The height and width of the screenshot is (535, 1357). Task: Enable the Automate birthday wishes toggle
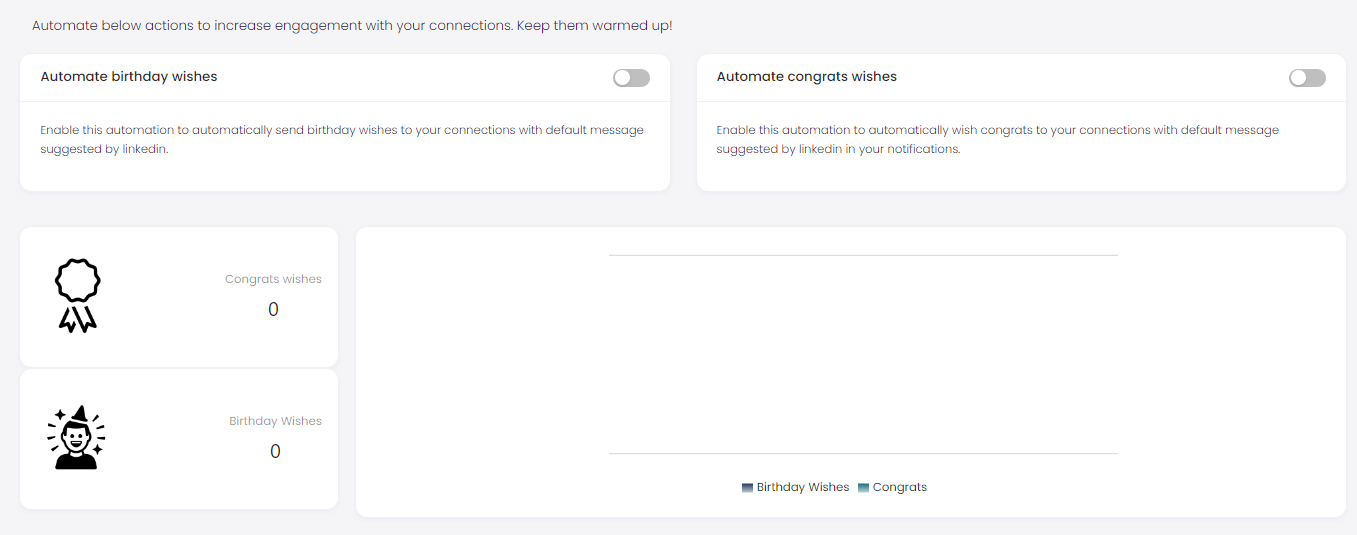[631, 78]
